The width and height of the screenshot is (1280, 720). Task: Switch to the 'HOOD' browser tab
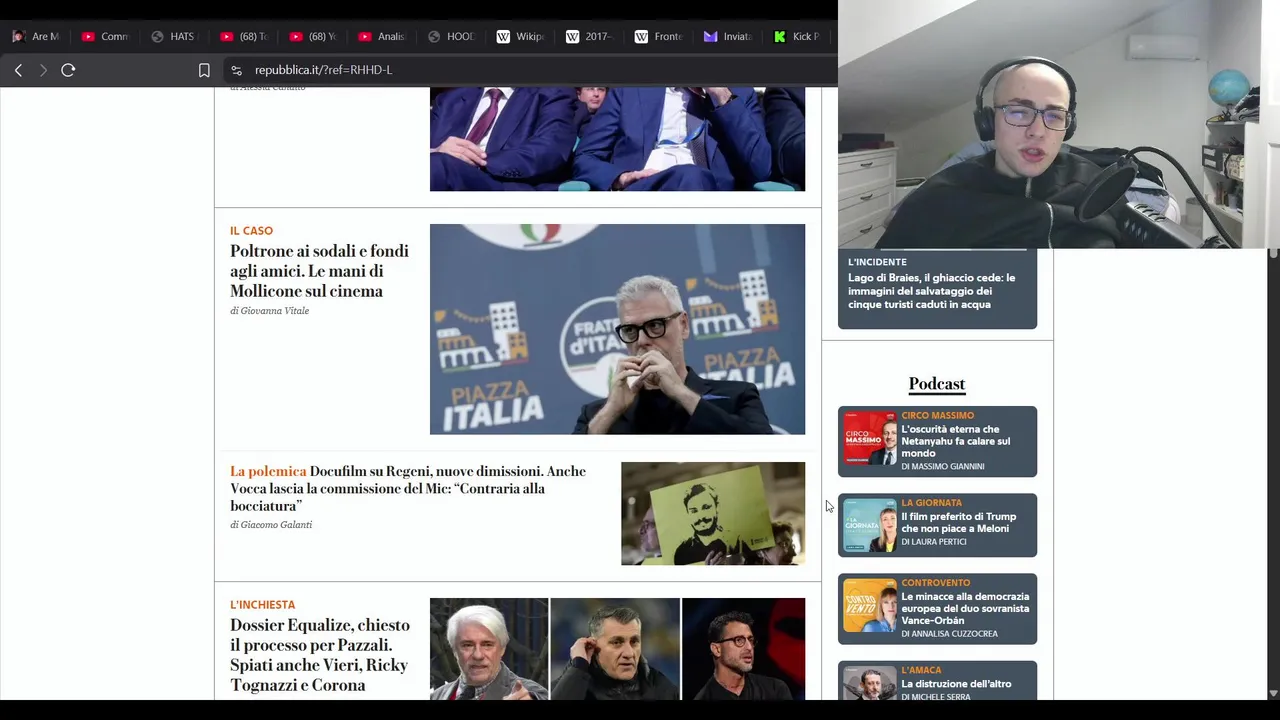coord(451,36)
